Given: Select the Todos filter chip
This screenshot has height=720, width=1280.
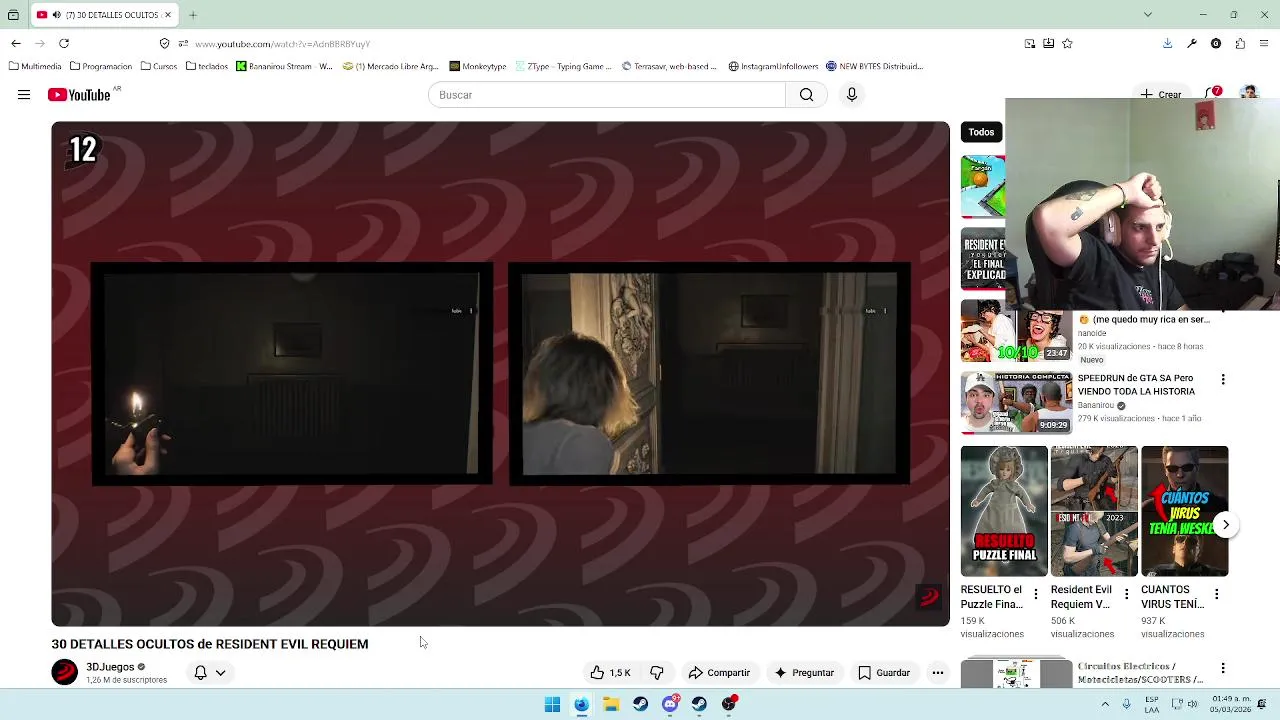Looking at the screenshot, I should [981, 132].
